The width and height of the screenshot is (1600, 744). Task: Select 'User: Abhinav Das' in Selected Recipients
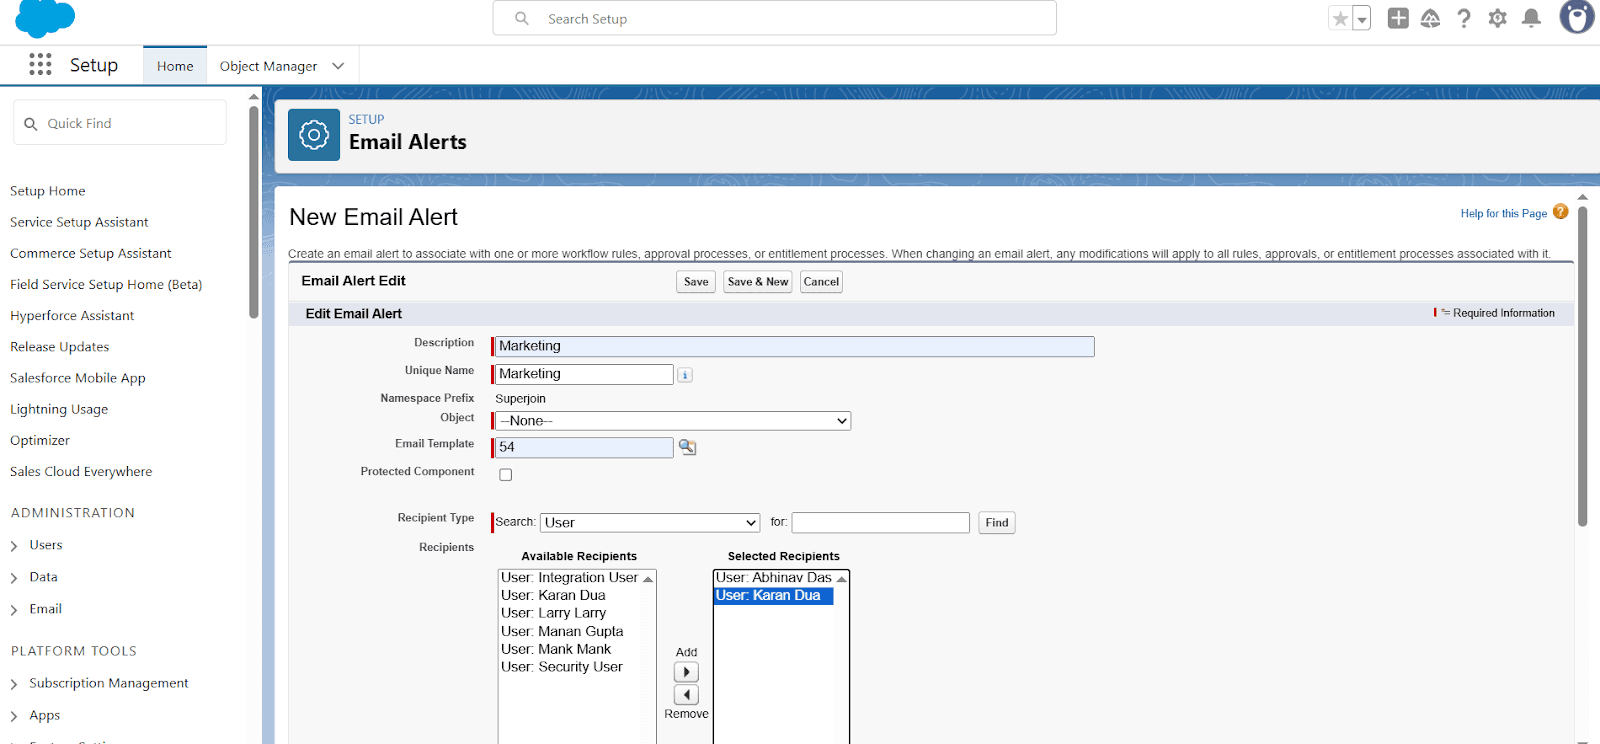point(774,578)
